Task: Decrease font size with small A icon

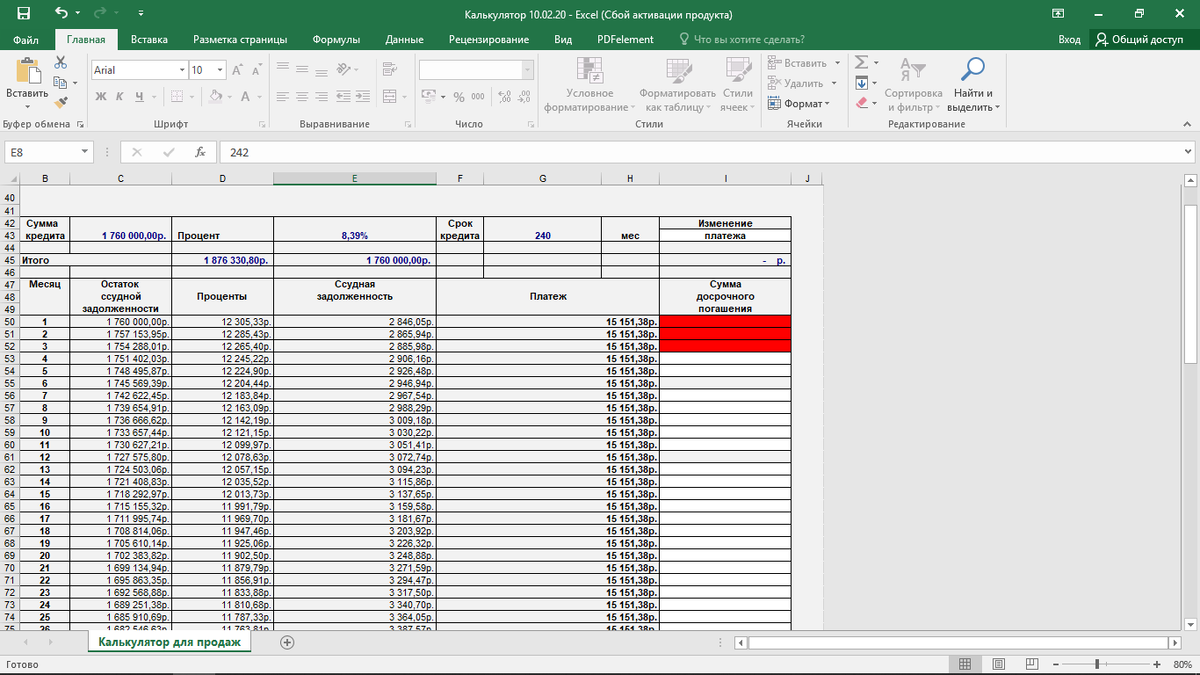Action: point(257,70)
